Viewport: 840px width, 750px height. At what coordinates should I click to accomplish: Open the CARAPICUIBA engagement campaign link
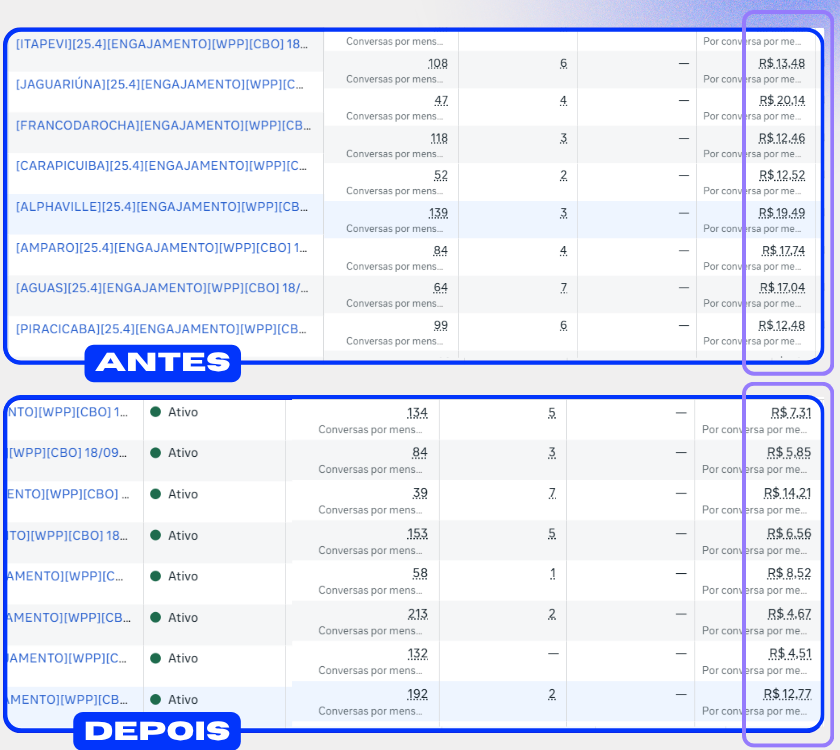[161, 166]
